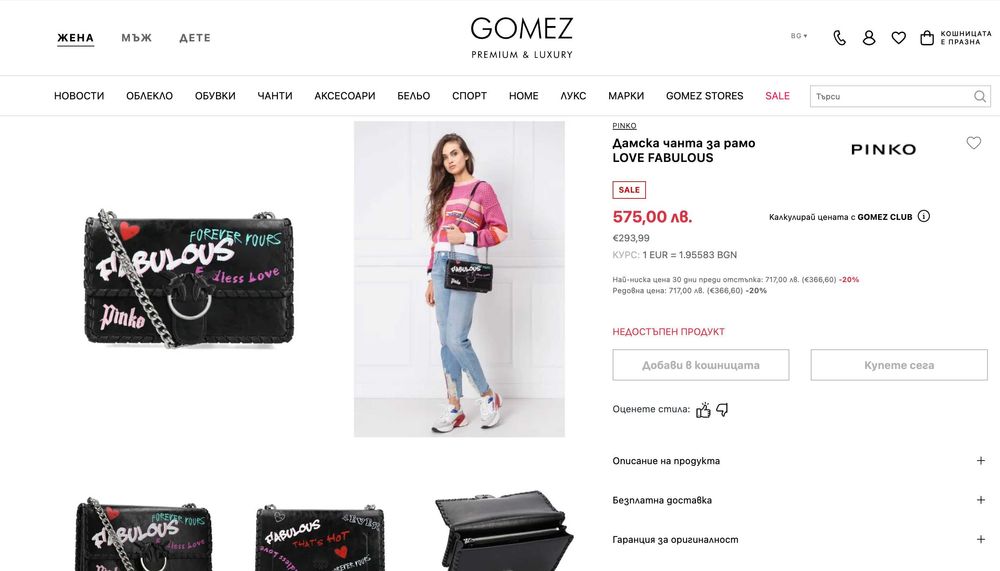Click the Купете сега button
This screenshot has height=571, width=1000.
pos(899,365)
